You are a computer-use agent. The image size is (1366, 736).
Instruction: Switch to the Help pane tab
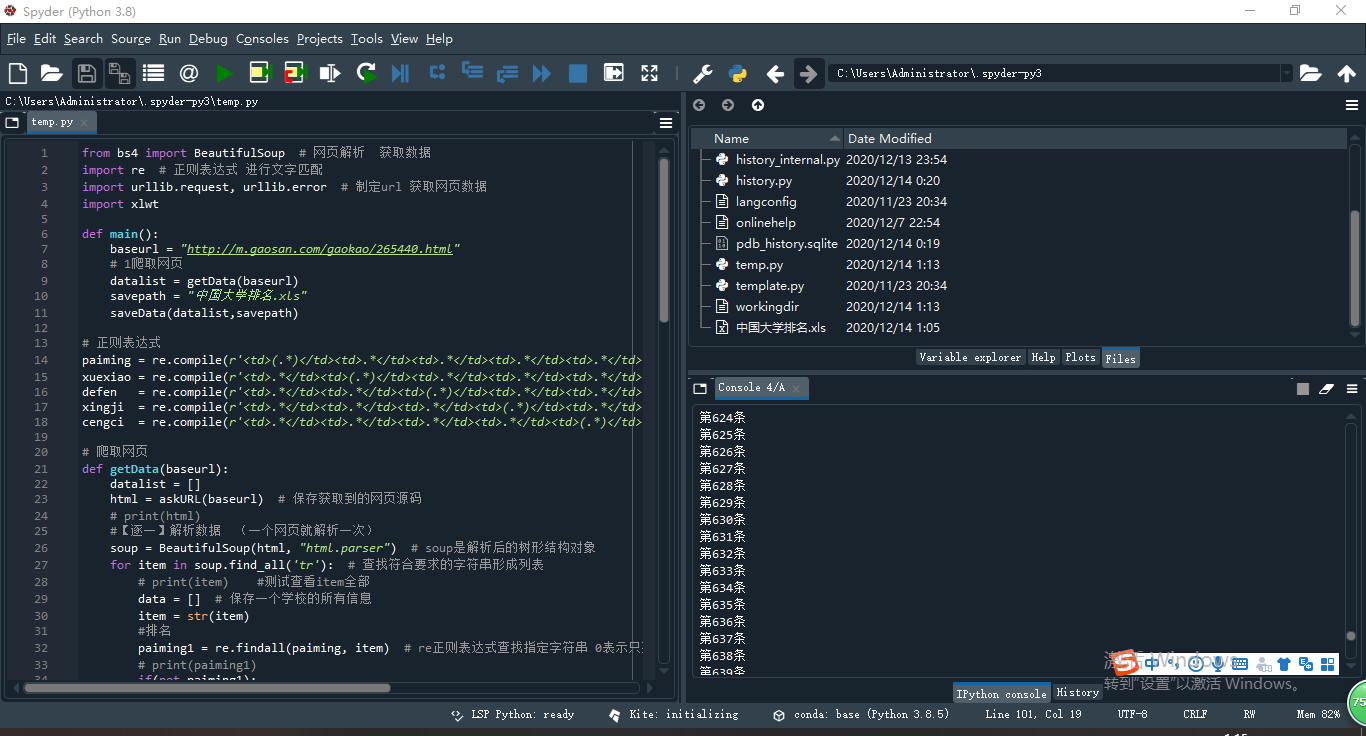point(1043,357)
